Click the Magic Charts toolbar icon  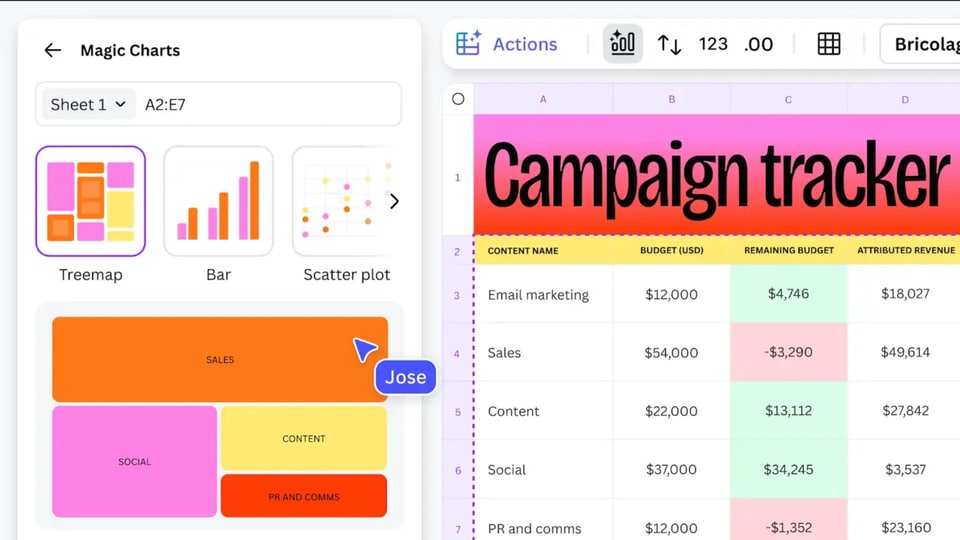tap(623, 43)
